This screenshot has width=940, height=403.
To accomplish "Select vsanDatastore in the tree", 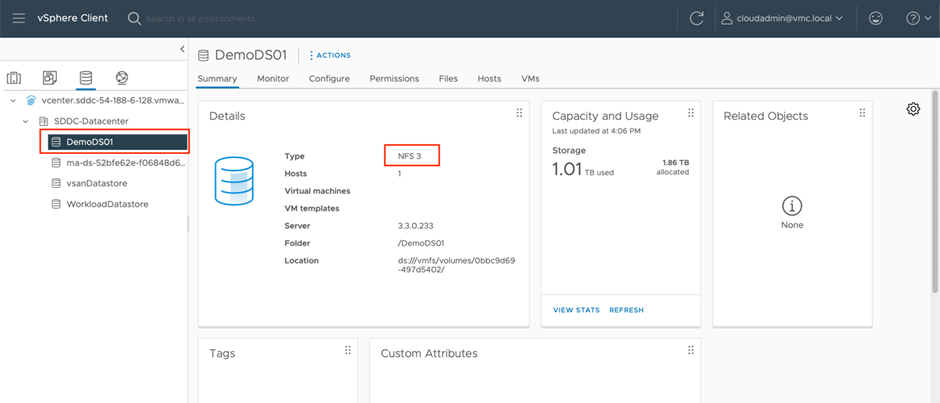I will click(96, 183).
